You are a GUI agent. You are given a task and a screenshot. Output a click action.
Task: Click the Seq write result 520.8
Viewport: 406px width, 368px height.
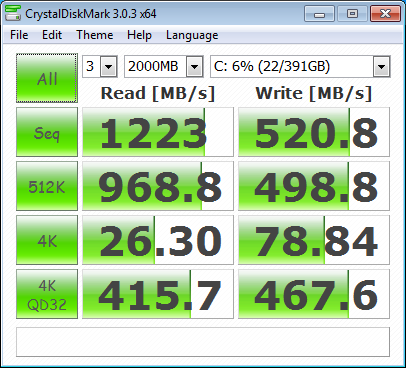coord(314,132)
